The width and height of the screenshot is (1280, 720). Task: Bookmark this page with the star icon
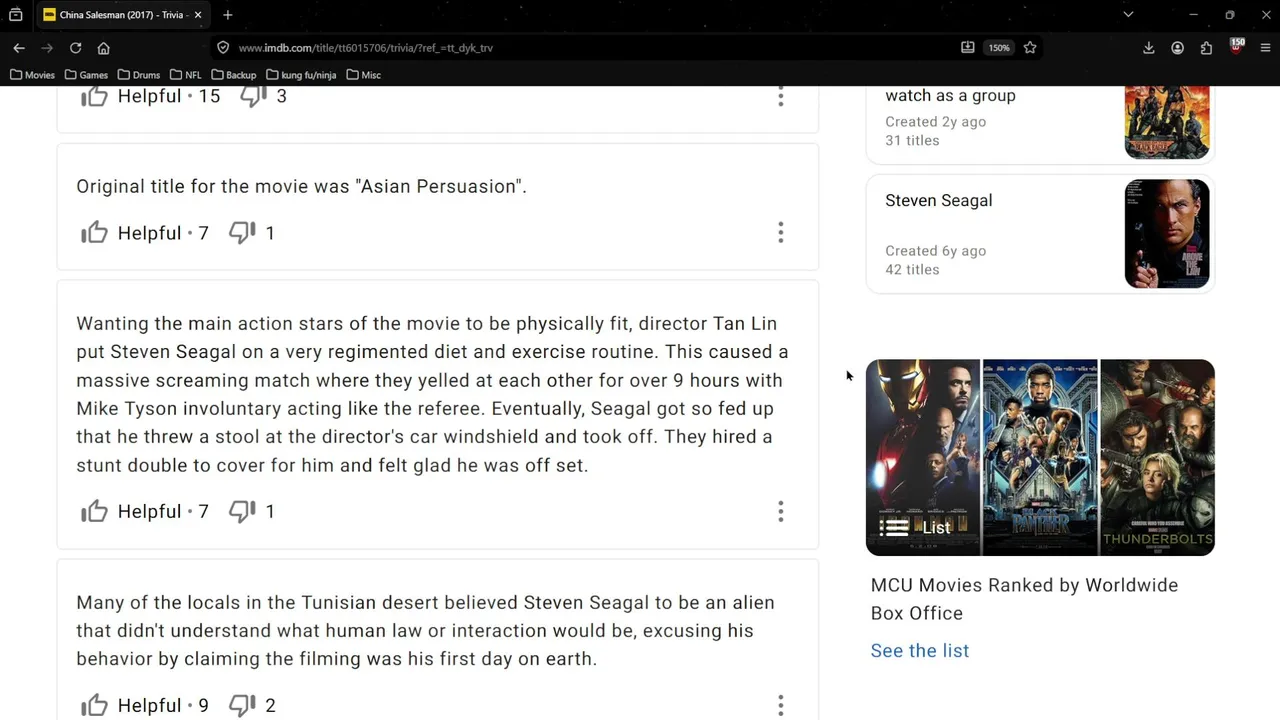click(x=1030, y=48)
